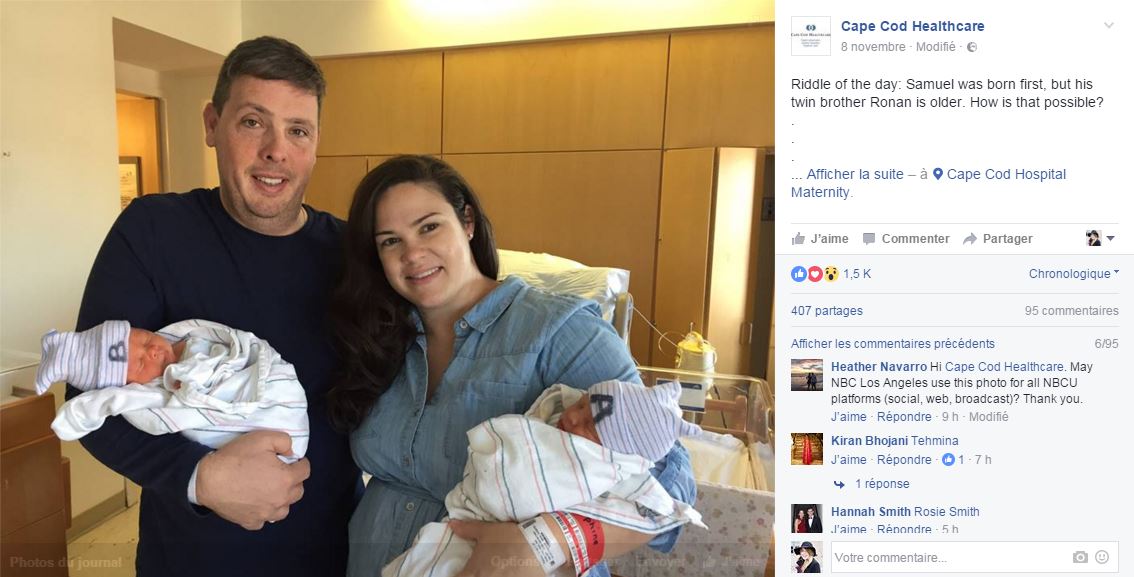Click the Partager arrow icon
The image size is (1134, 577).
click(x=970, y=239)
